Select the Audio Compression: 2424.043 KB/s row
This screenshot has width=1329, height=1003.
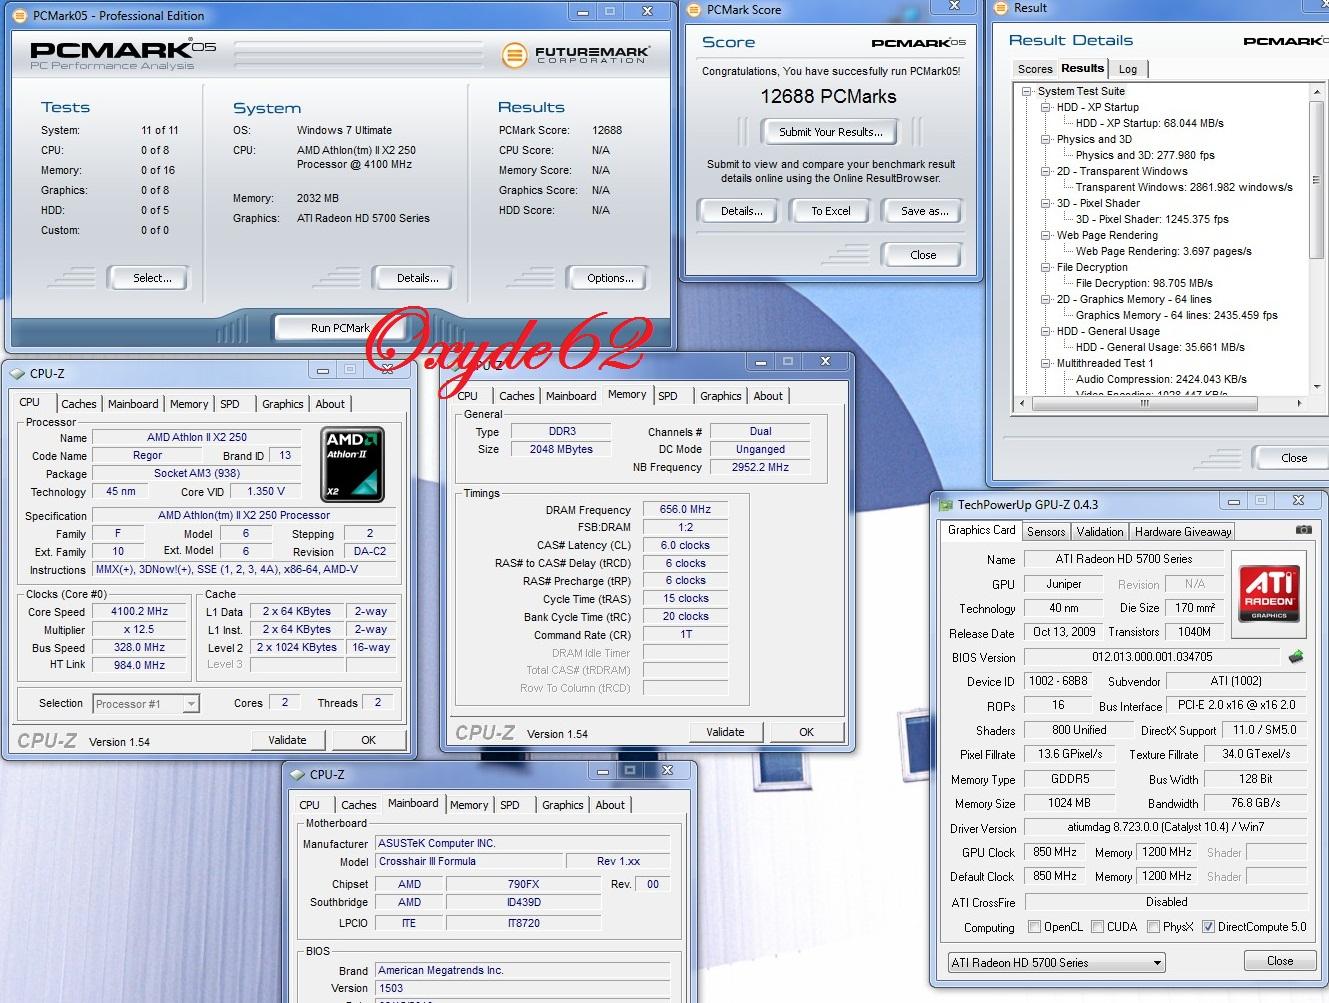pyautogui.click(x=1161, y=379)
